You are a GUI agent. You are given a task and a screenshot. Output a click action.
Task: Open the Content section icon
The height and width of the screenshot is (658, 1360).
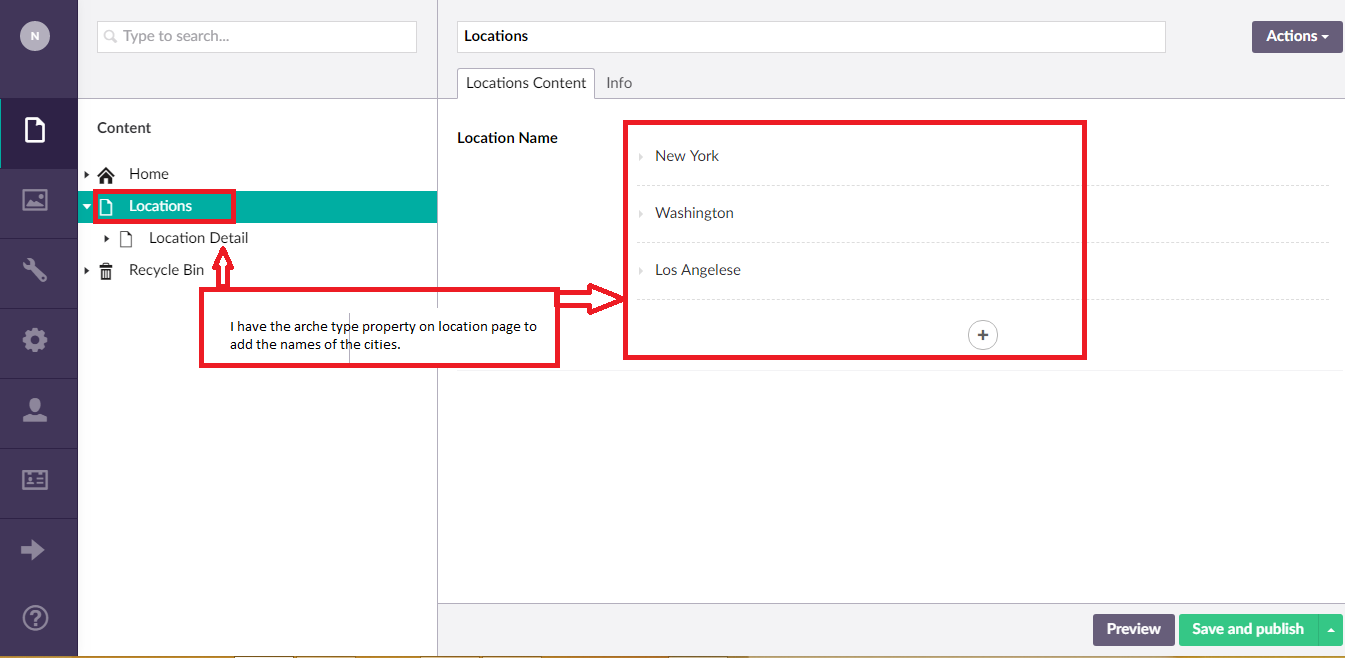coord(35,131)
